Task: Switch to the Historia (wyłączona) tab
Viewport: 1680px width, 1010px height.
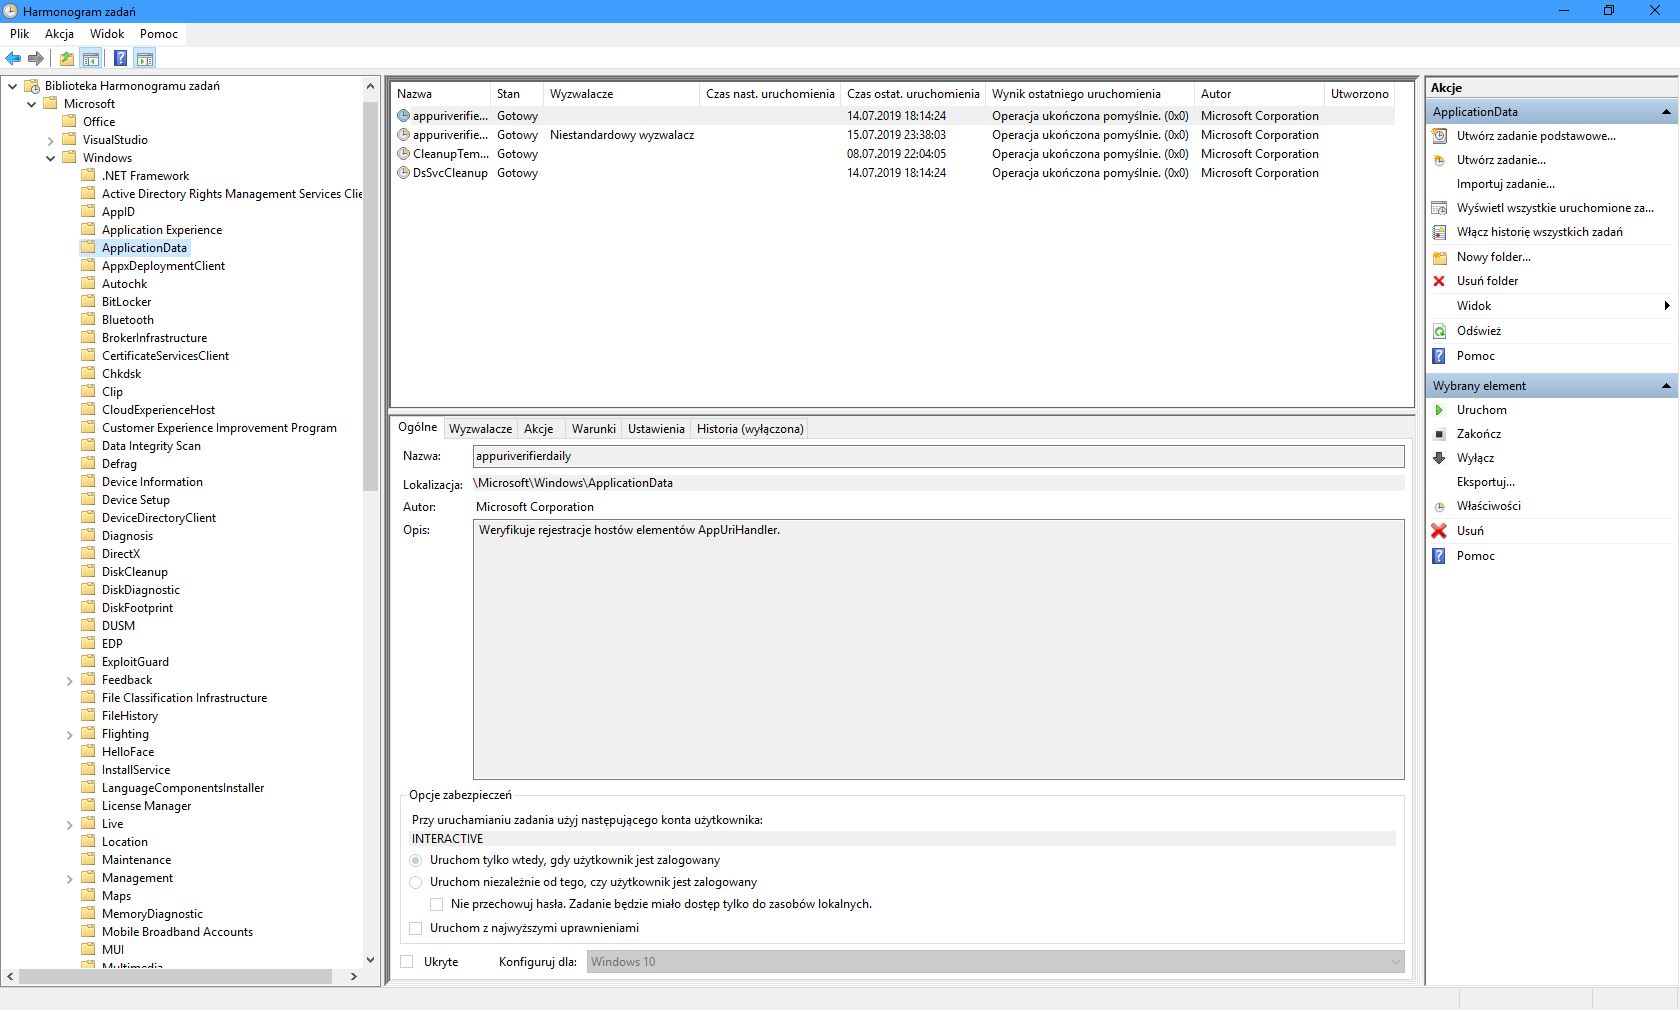Action: [x=750, y=429]
